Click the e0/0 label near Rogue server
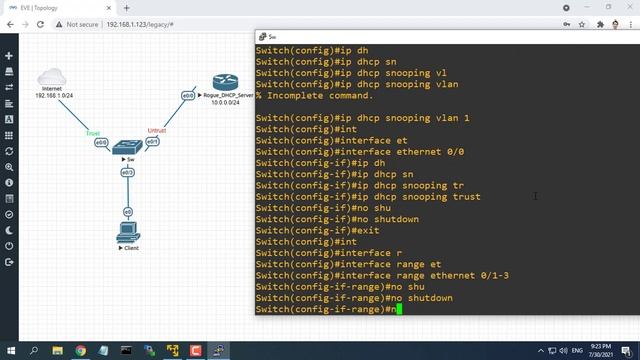 (188, 96)
